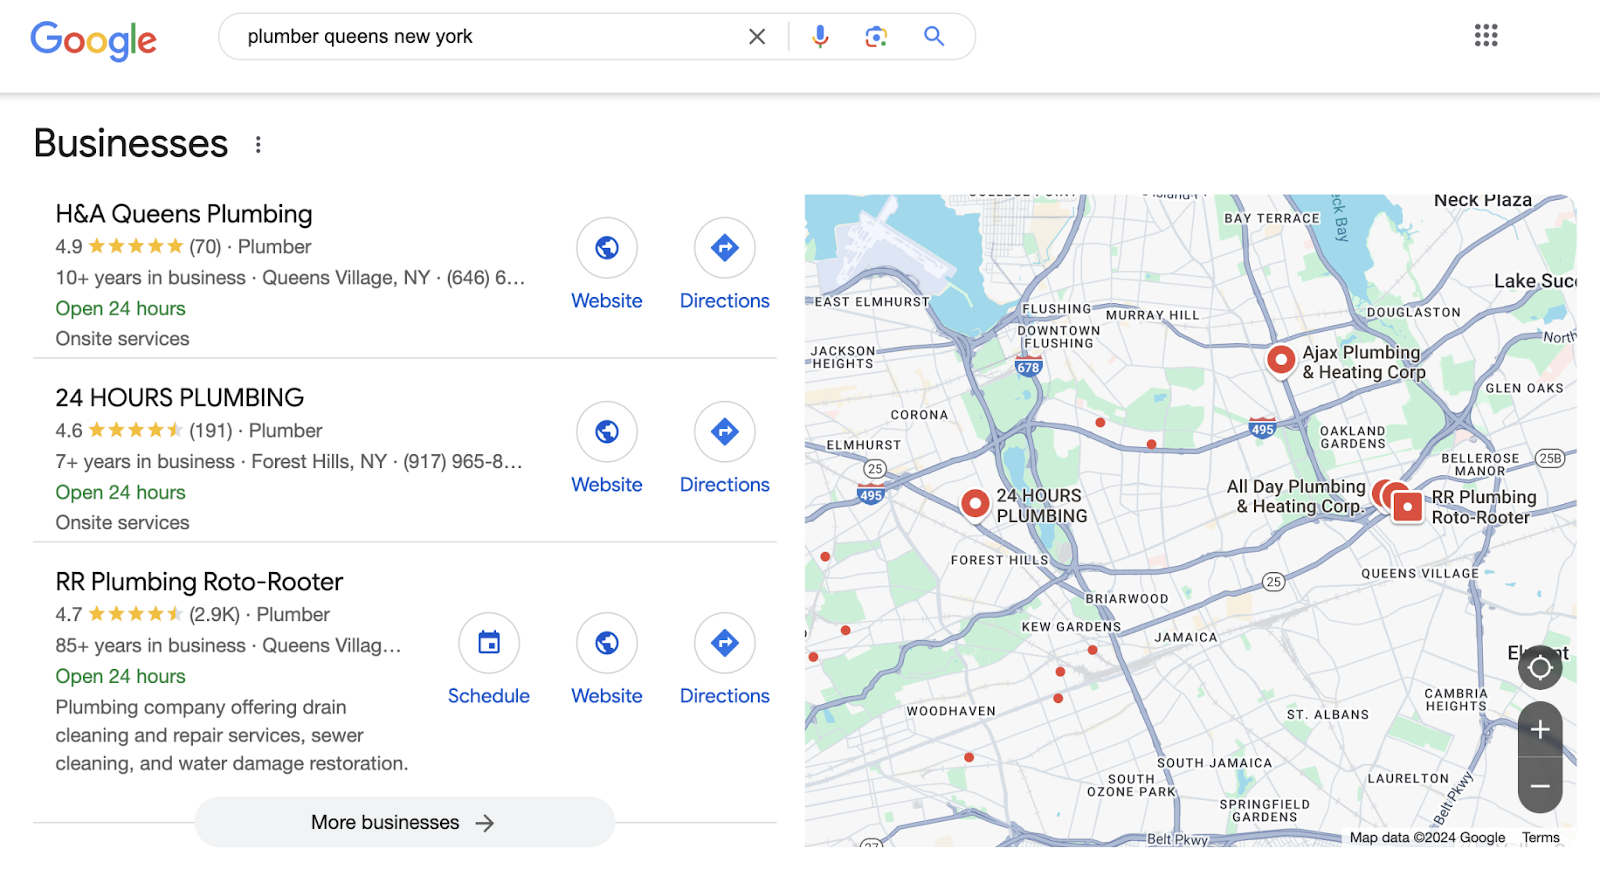This screenshot has width=1600, height=883.
Task: Click the Google logo
Action: [93, 39]
